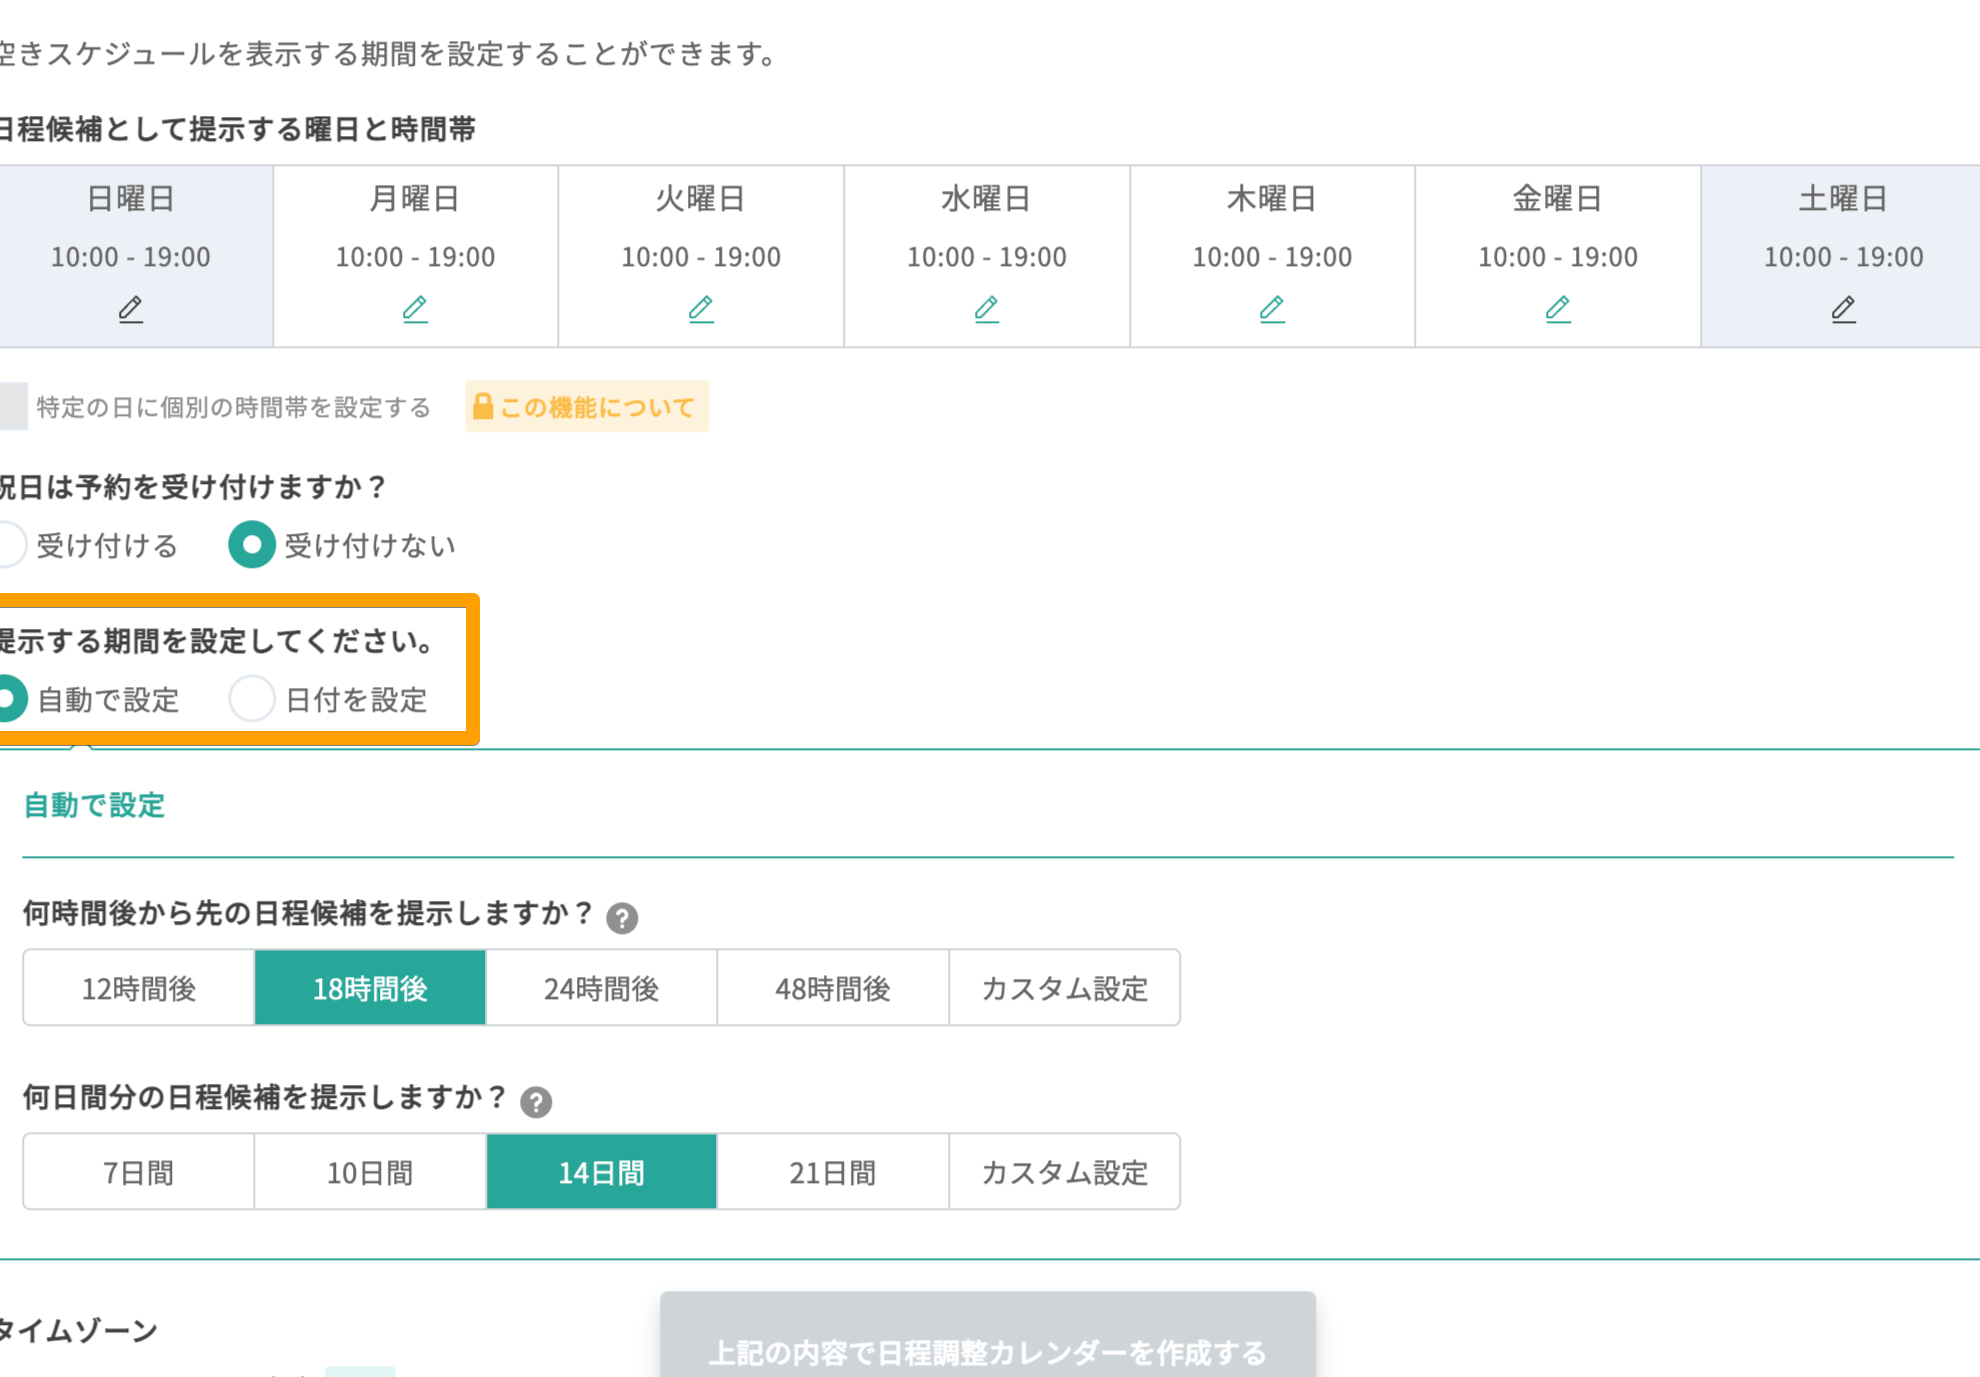Open help icon beside 何時間後 question
This screenshot has width=1980, height=1377.
point(622,918)
